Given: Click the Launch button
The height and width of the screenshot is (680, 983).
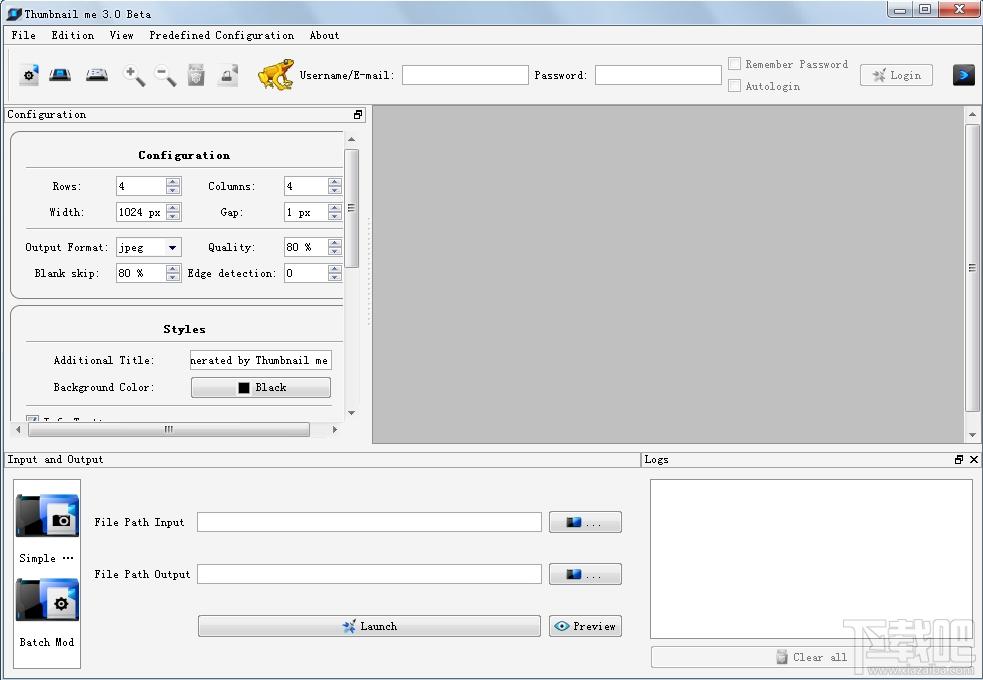Looking at the screenshot, I should coord(369,626).
